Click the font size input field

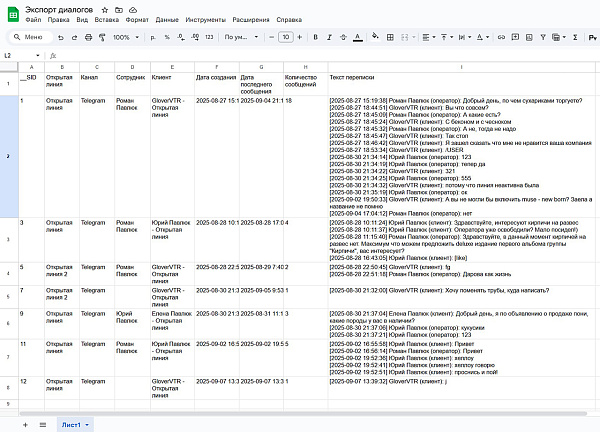click(286, 37)
